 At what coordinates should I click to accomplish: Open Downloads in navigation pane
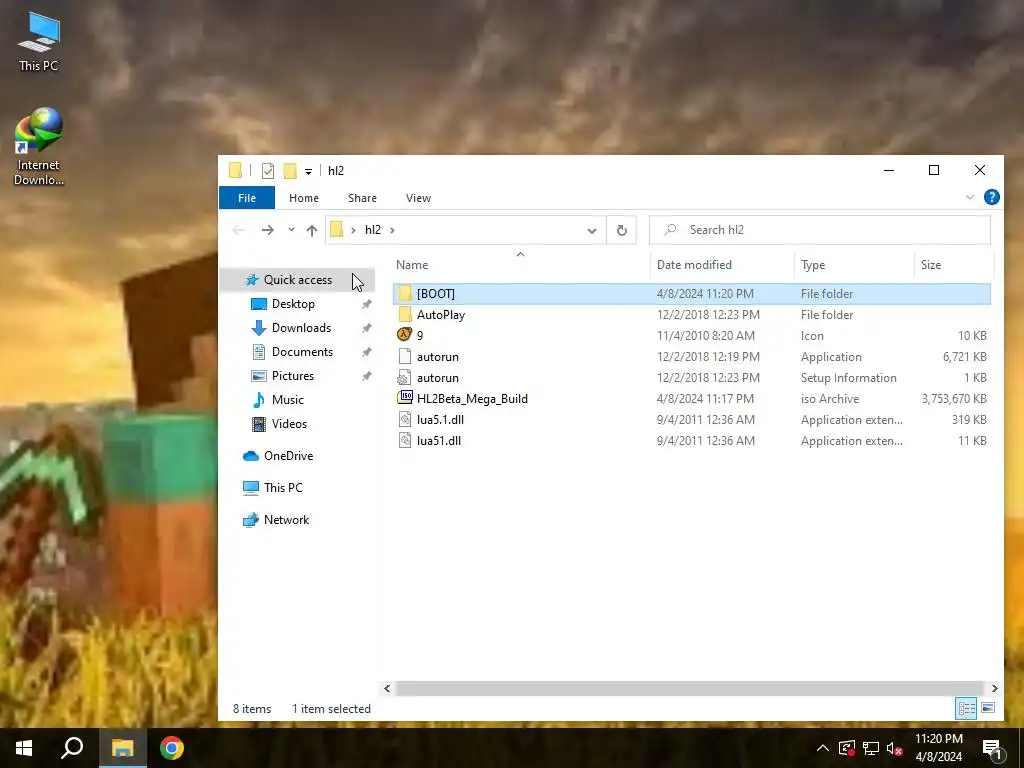click(301, 328)
